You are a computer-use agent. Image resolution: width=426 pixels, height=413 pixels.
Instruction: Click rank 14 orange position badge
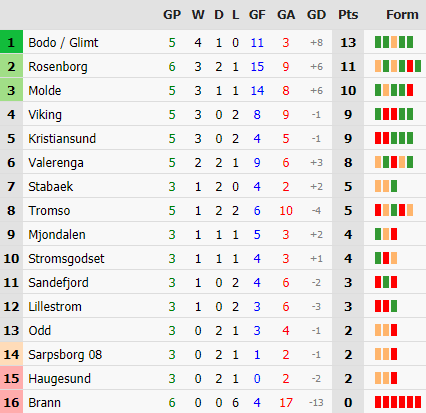[x=11, y=354]
